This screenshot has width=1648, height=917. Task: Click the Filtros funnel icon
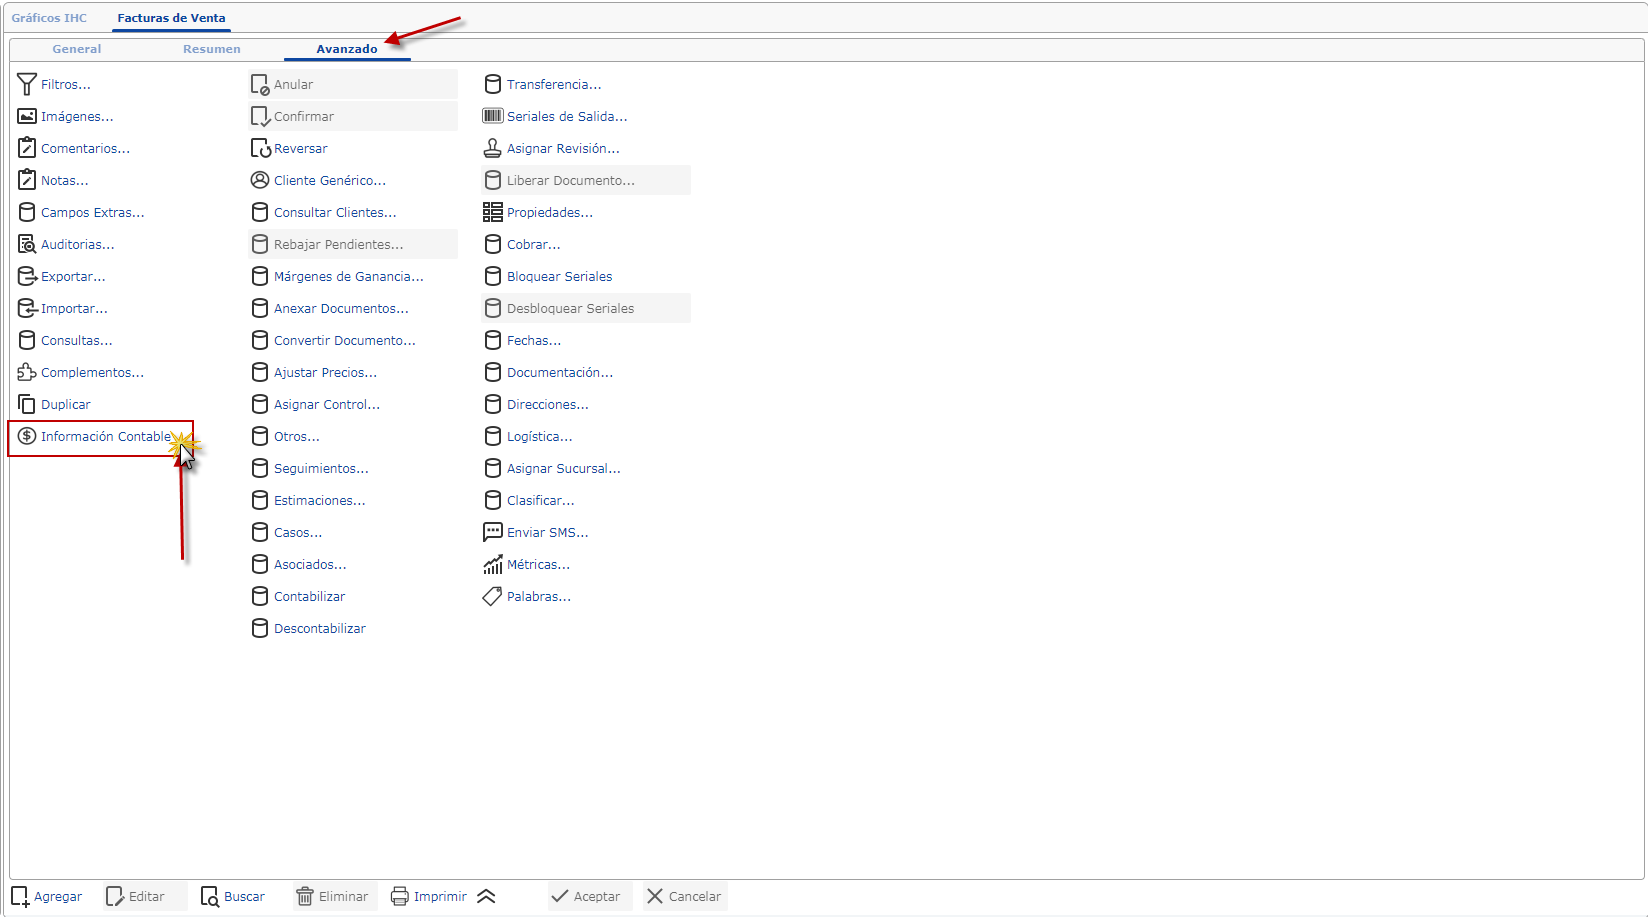27,85
